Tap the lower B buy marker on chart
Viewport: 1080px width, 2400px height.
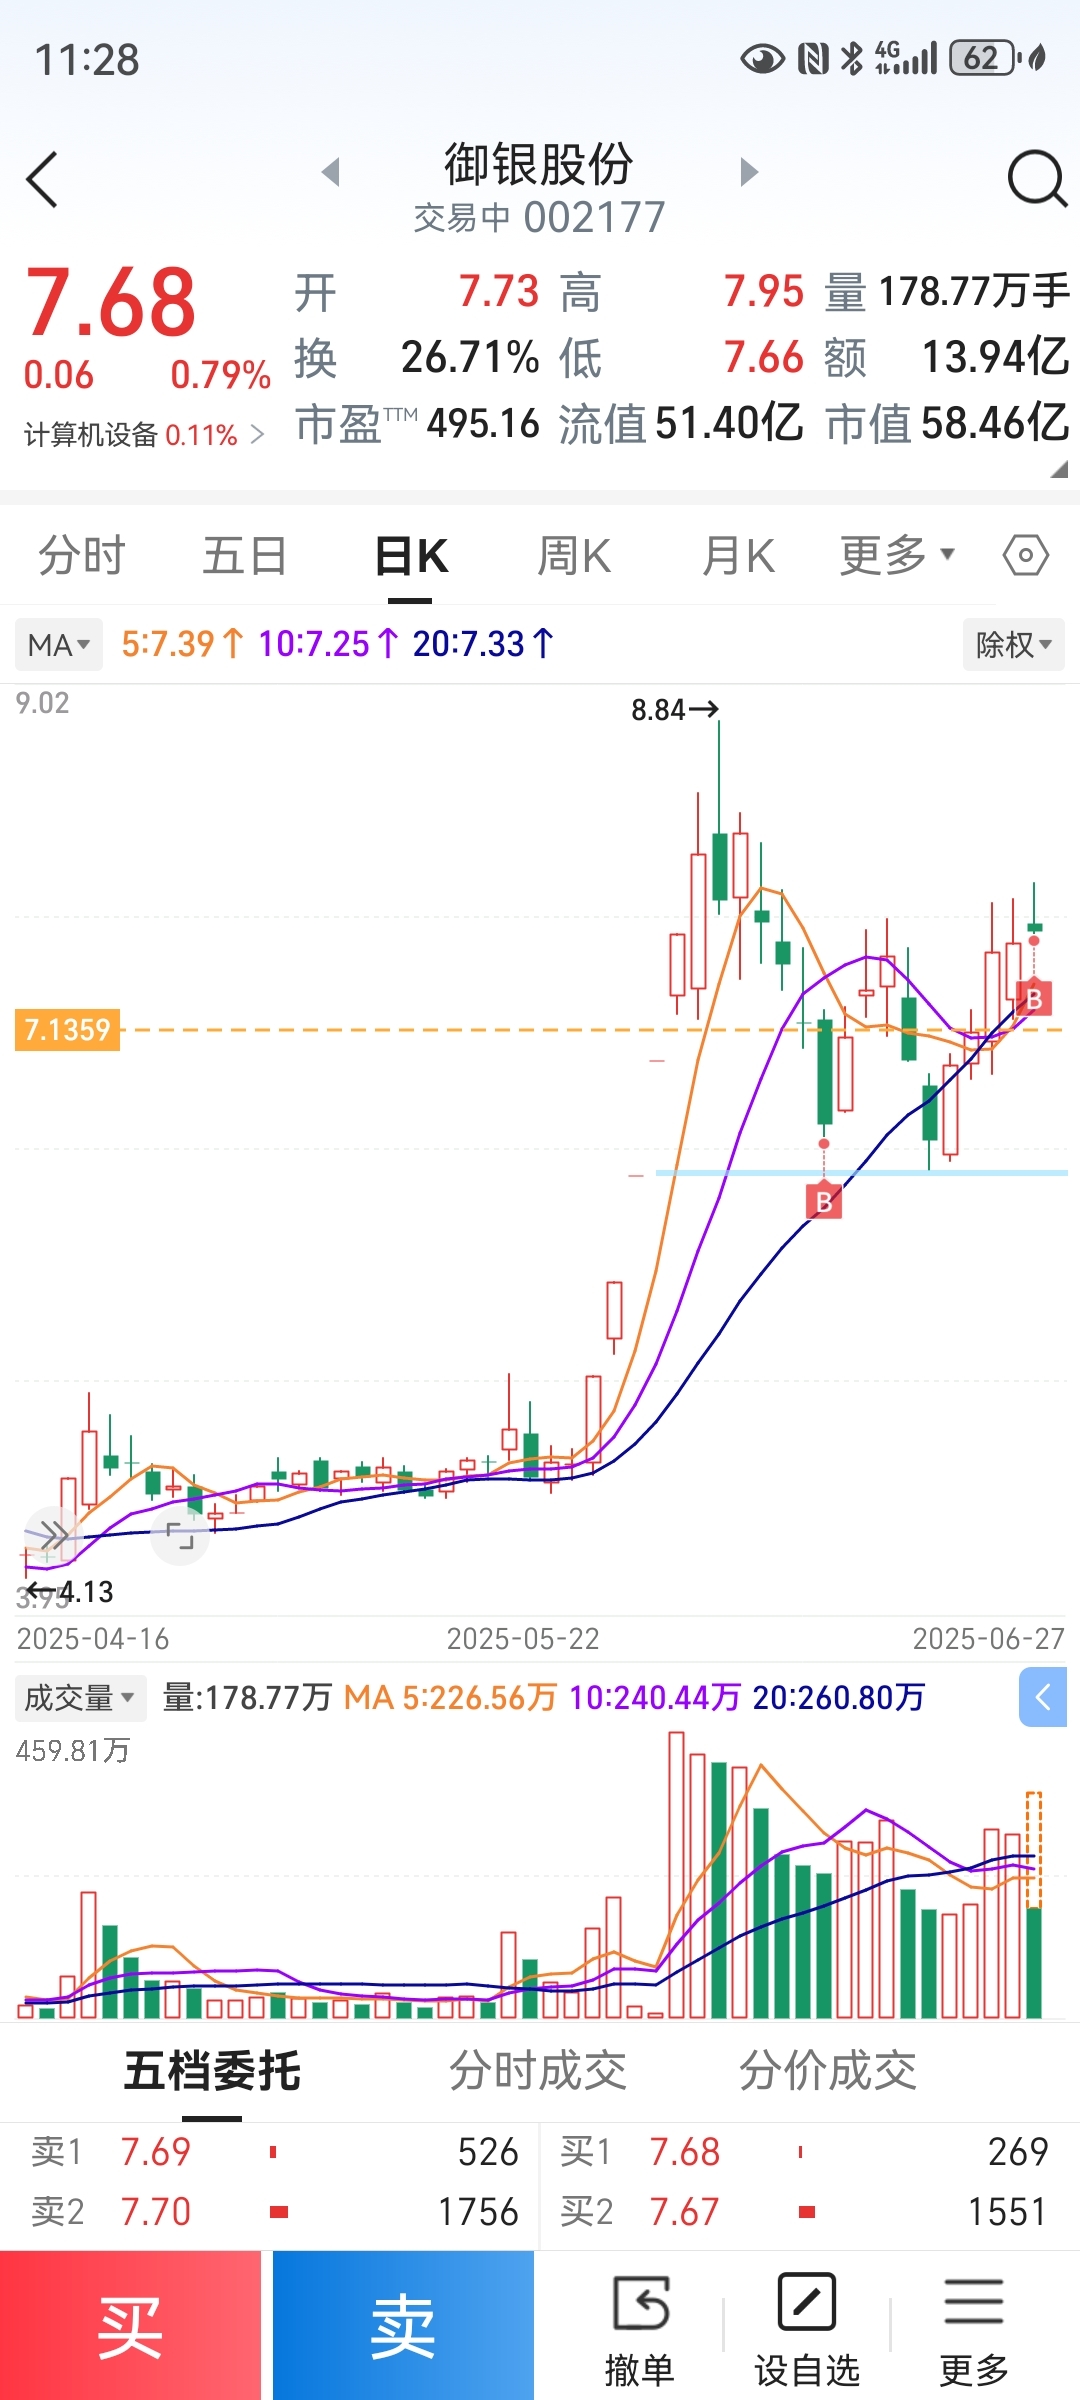tap(824, 1201)
